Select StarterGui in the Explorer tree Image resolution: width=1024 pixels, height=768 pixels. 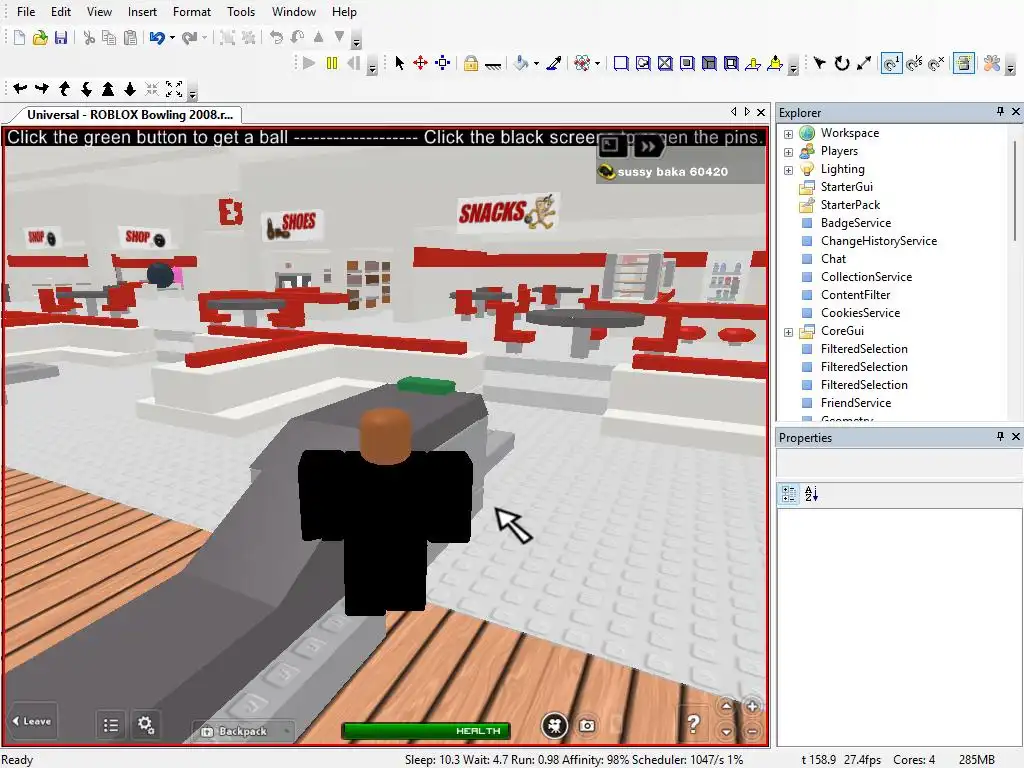coord(846,187)
